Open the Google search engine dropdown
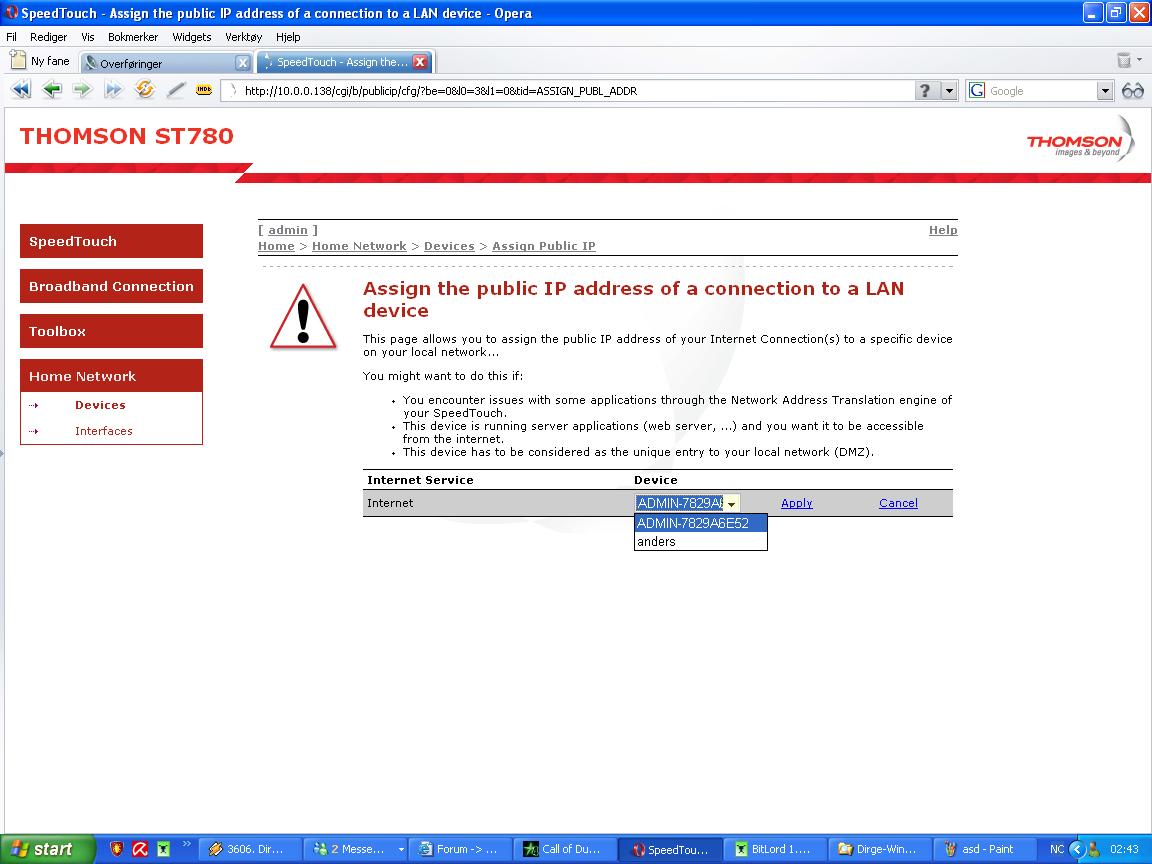 pyautogui.click(x=1105, y=90)
